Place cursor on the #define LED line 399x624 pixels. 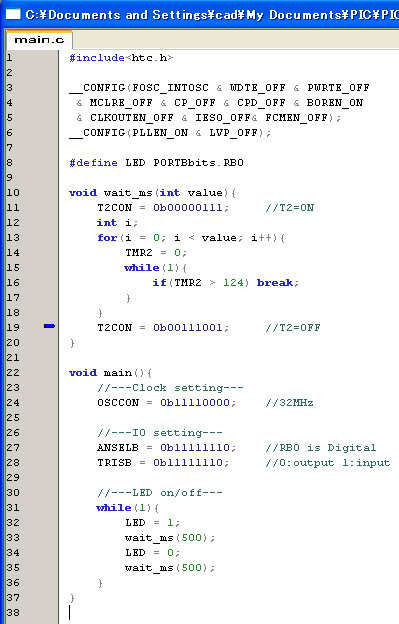156,163
